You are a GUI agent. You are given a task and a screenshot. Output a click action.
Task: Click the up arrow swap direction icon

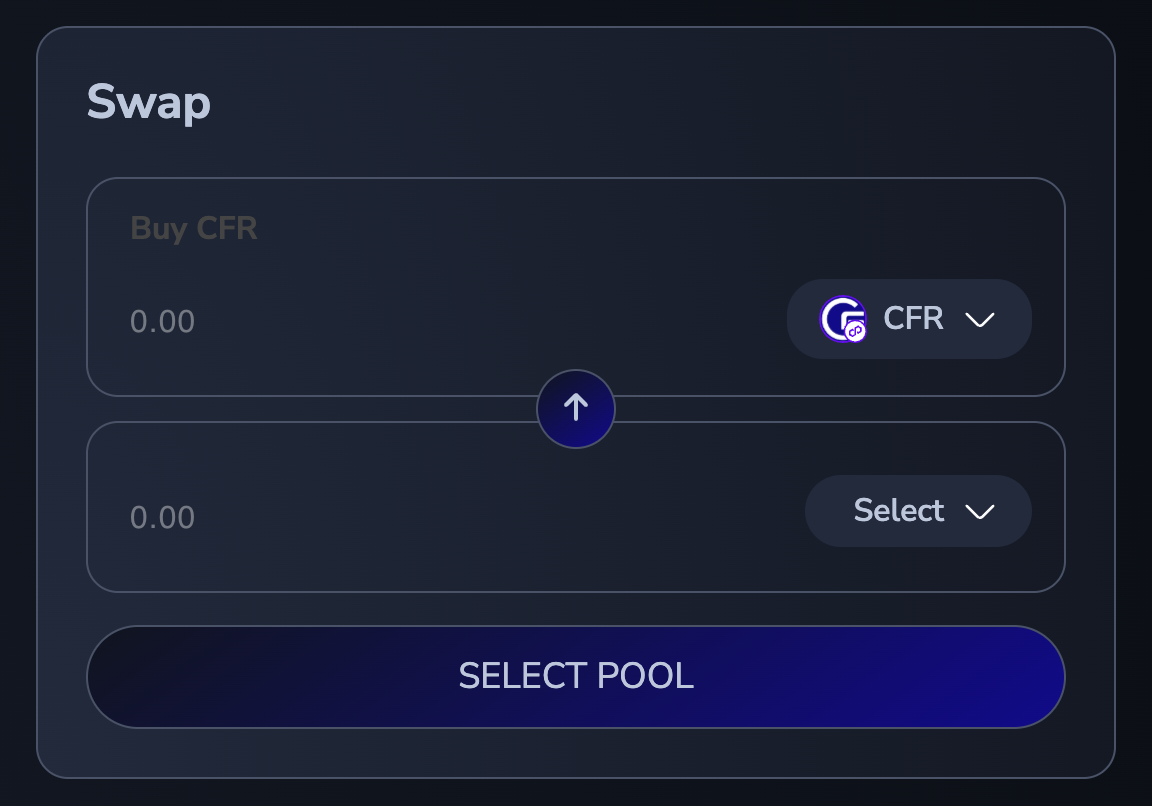[576, 408]
